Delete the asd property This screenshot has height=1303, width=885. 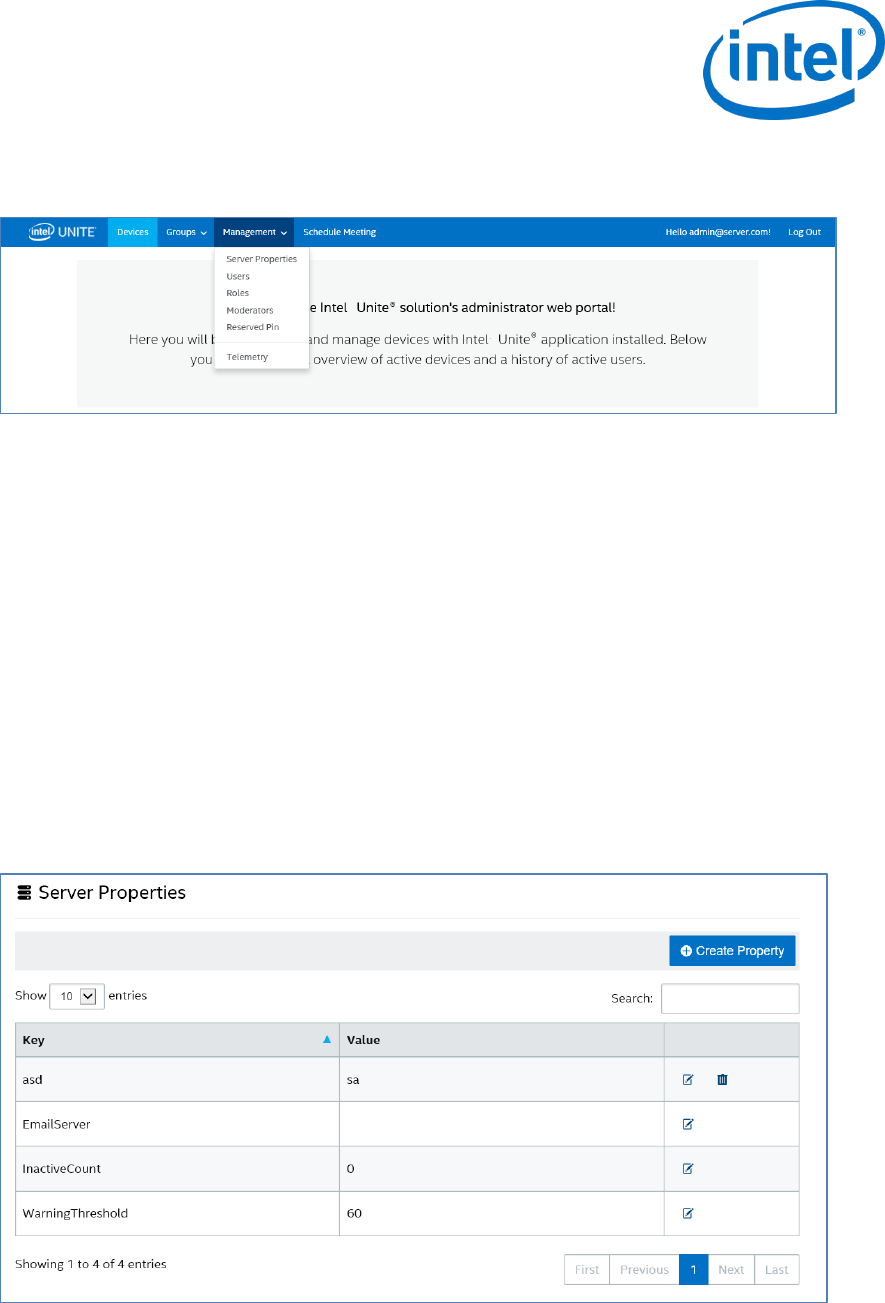(722, 1080)
